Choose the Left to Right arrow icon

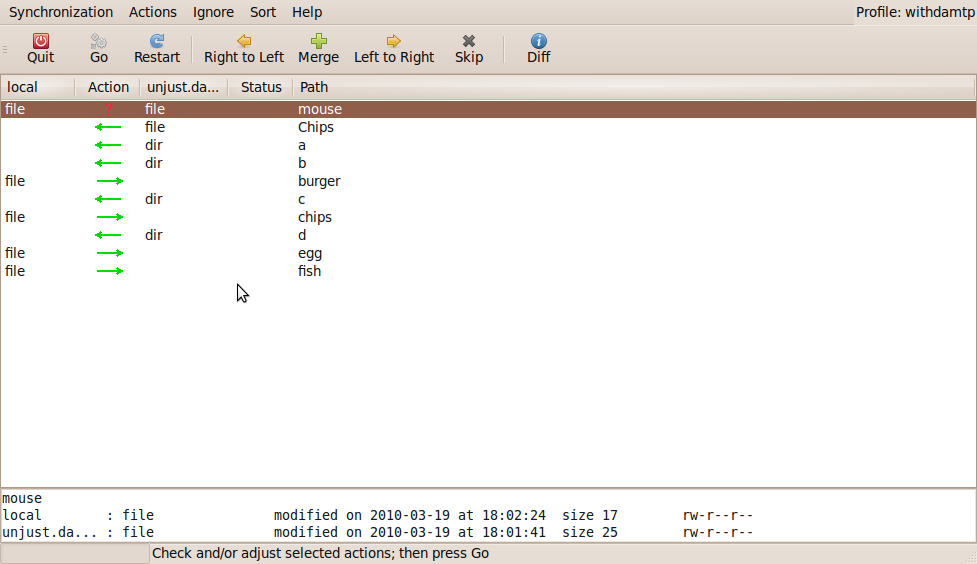click(x=394, y=41)
